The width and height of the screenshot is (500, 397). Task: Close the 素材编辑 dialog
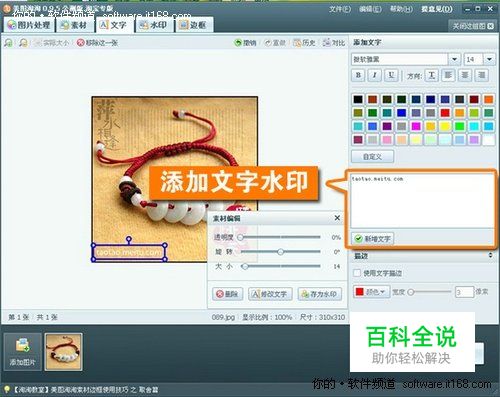click(337, 218)
